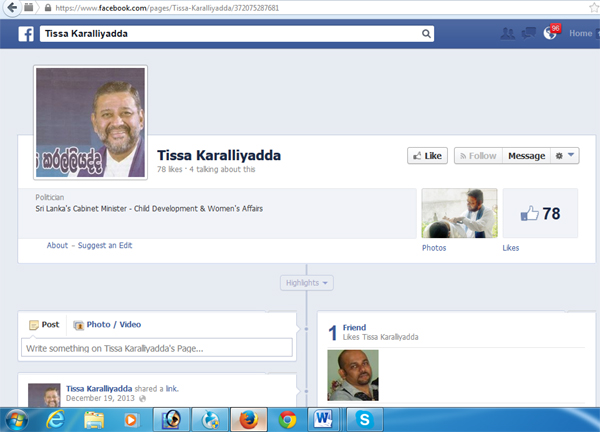
Task: Click the Facebook logo icon
Action: 26,34
